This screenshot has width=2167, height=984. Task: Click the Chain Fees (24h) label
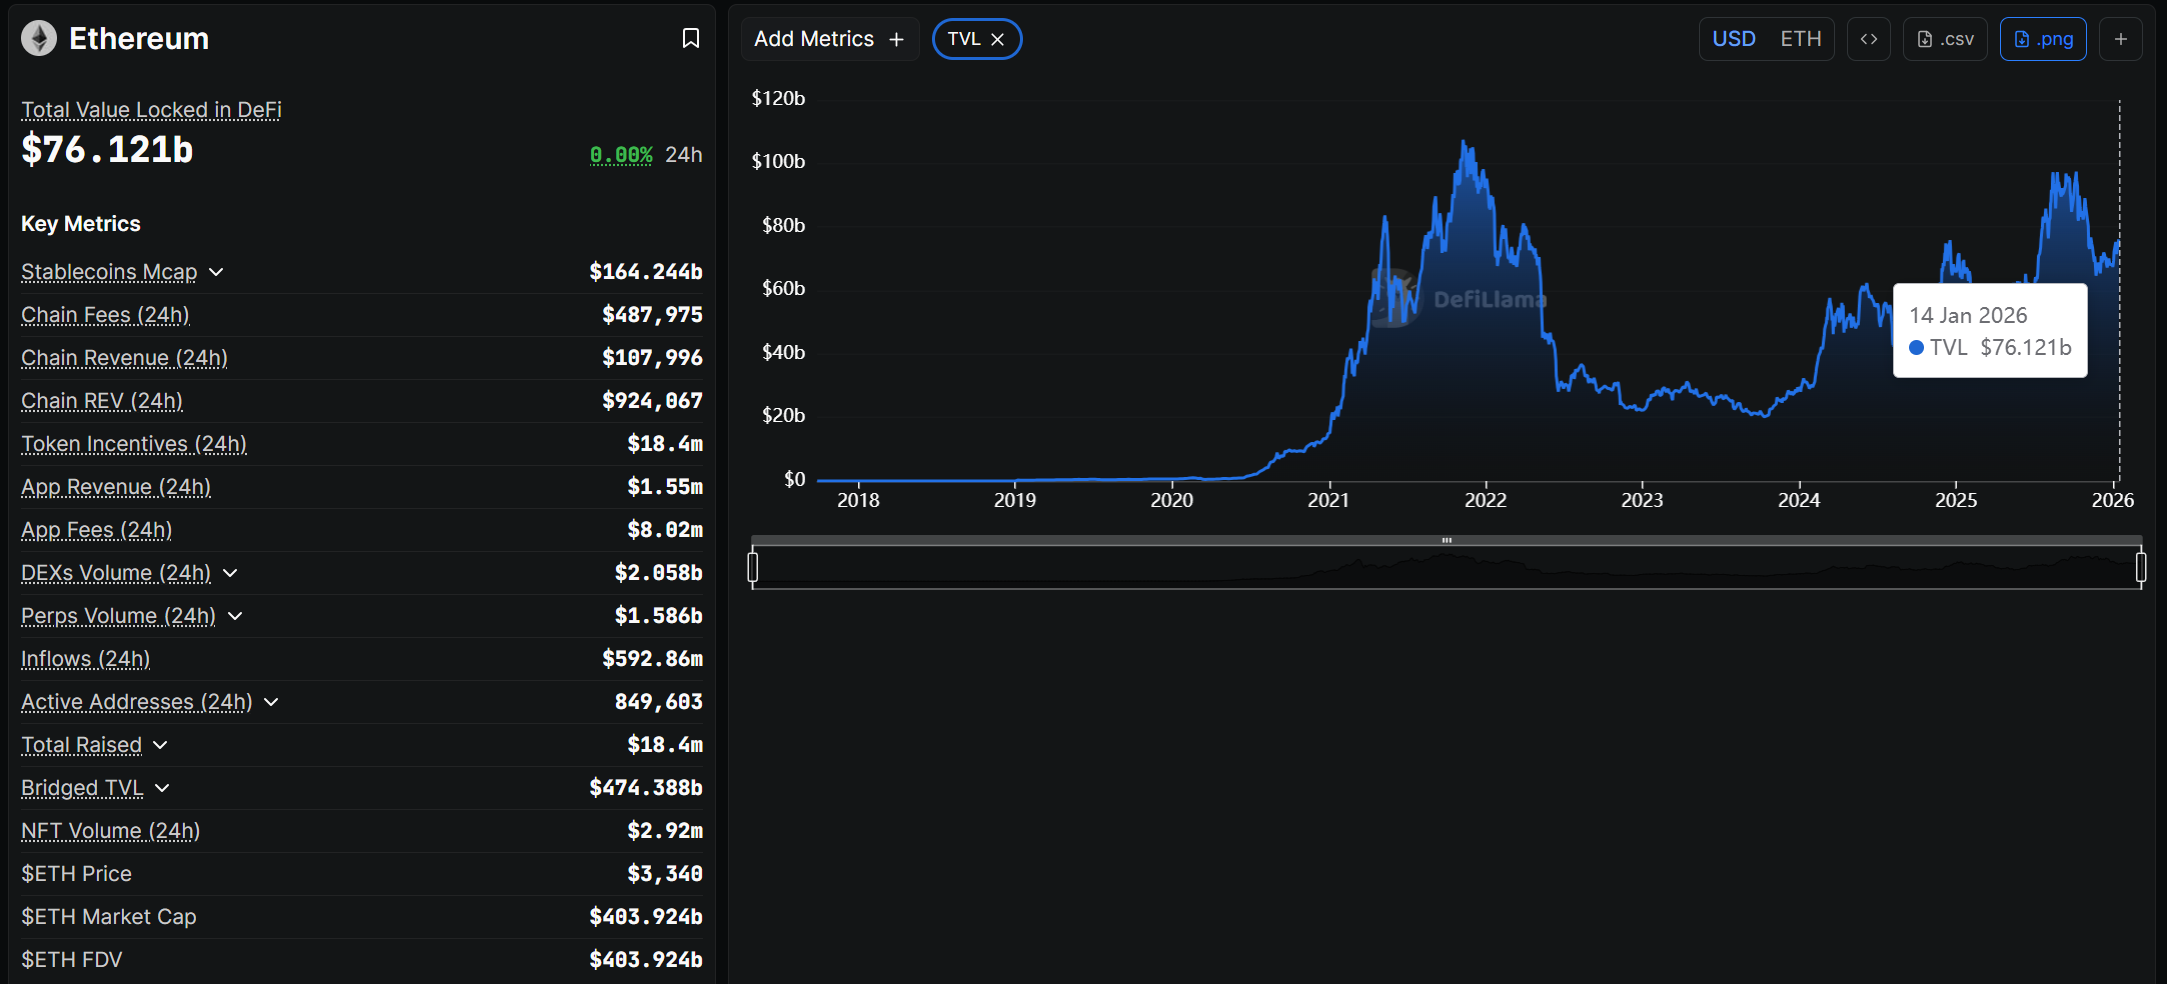pyautogui.click(x=105, y=315)
